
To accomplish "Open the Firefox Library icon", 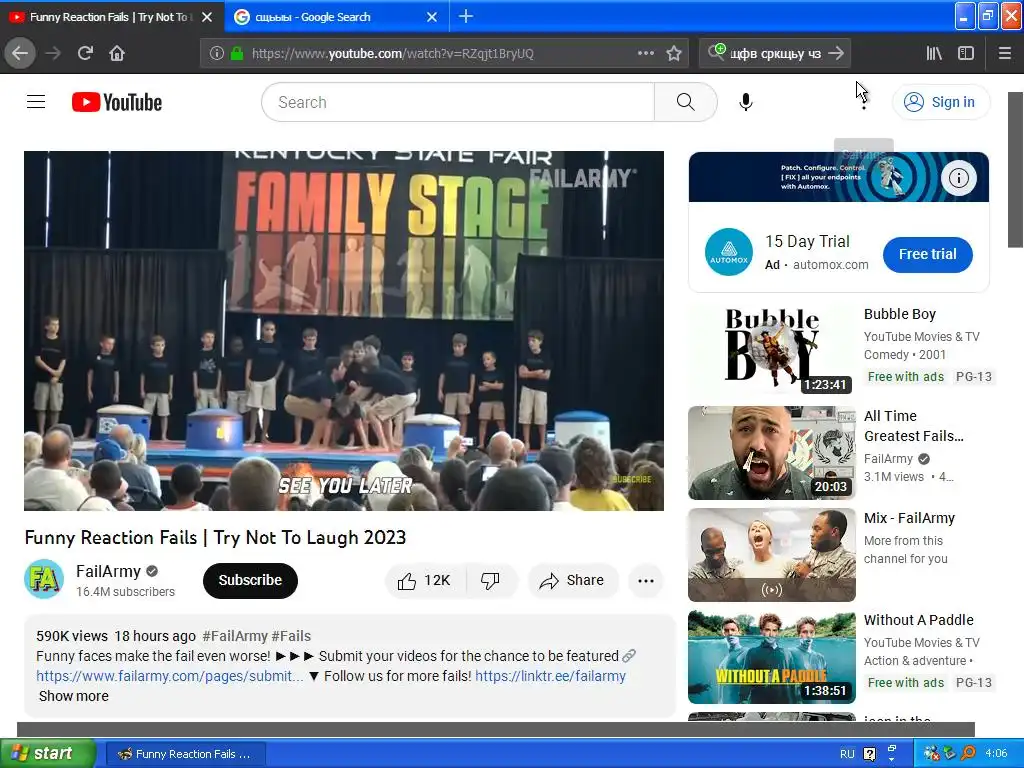I will click(x=935, y=54).
